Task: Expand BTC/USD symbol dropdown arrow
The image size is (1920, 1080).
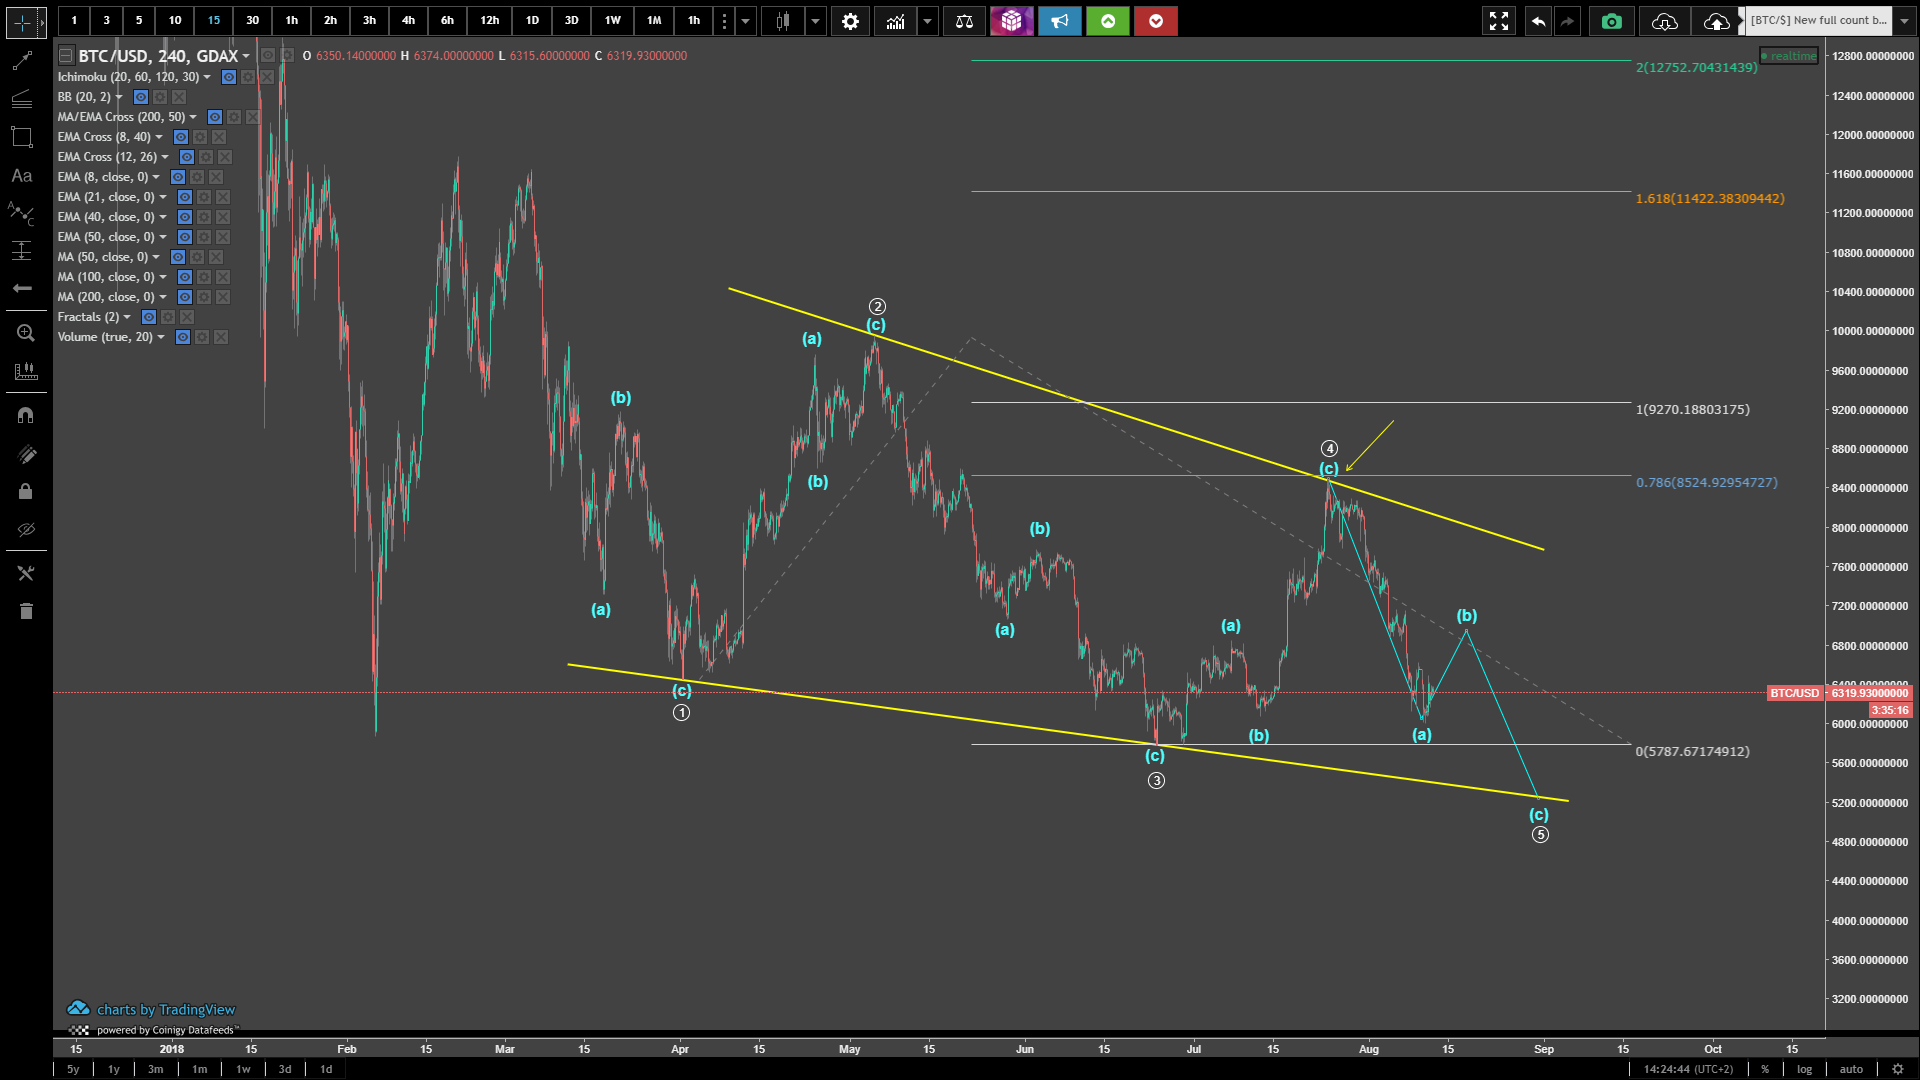Action: click(x=246, y=56)
